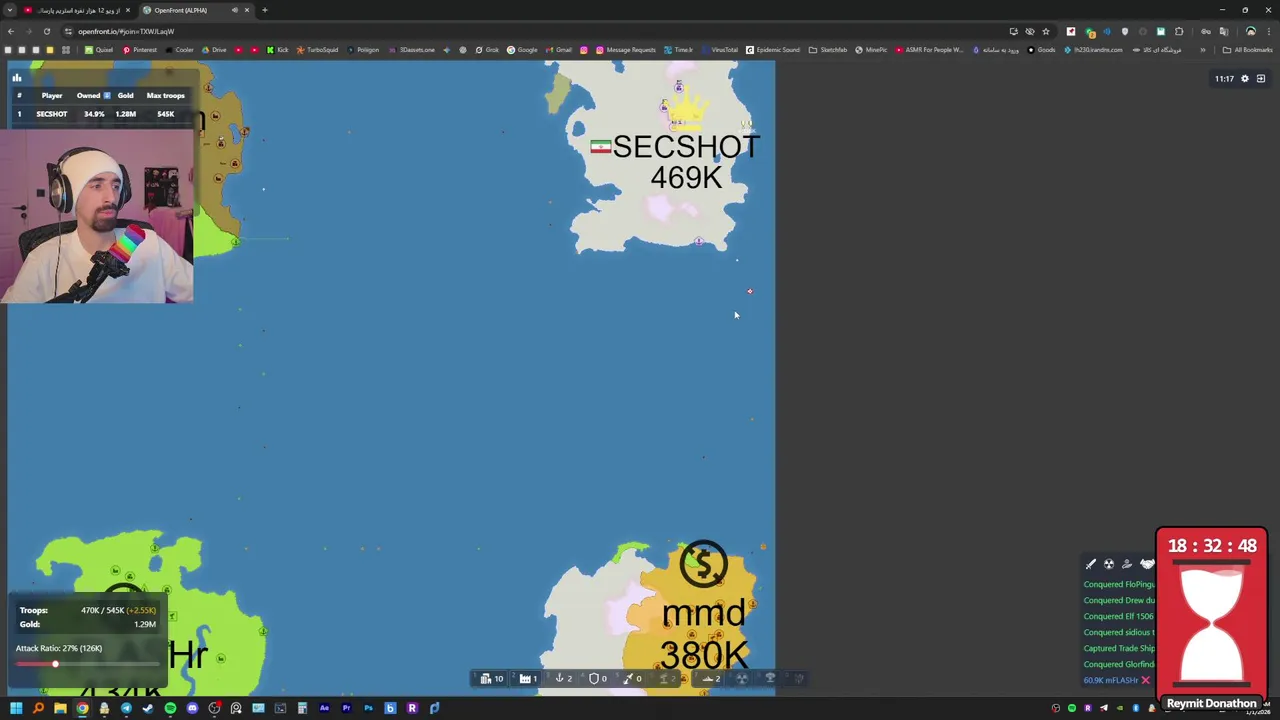Open the Epidemic Sound bookmark
This screenshot has width=1280, height=720.
773,50
